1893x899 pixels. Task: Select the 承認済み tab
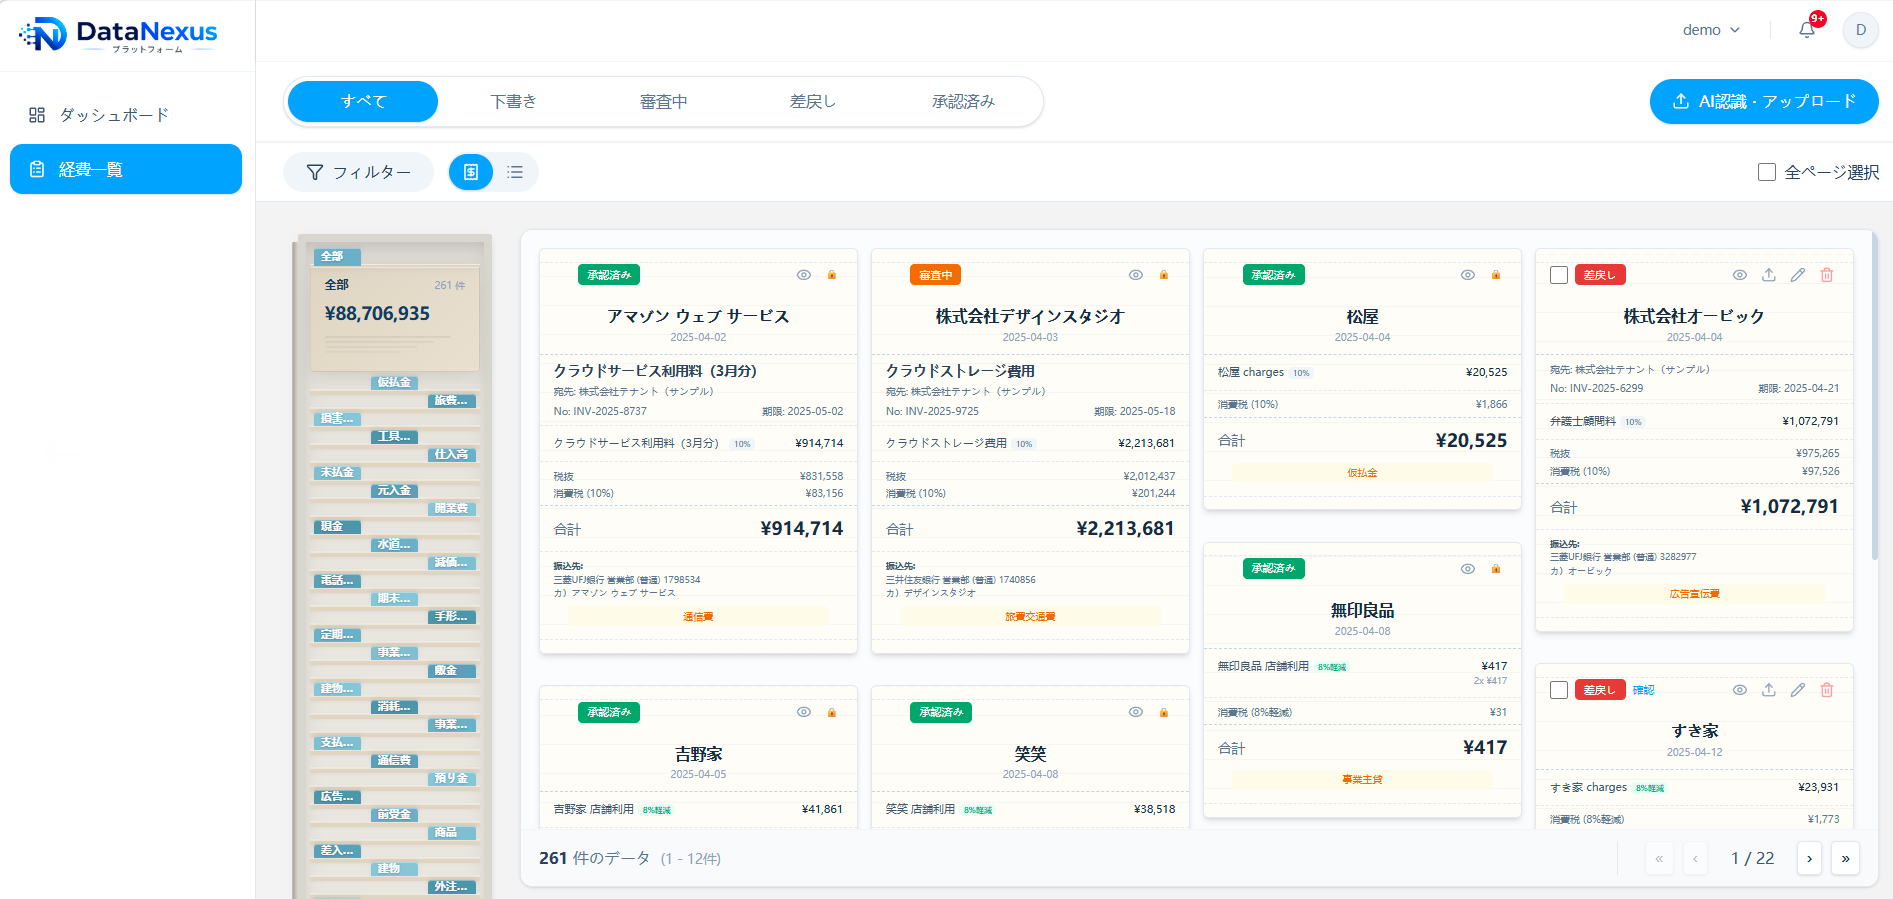tap(963, 101)
